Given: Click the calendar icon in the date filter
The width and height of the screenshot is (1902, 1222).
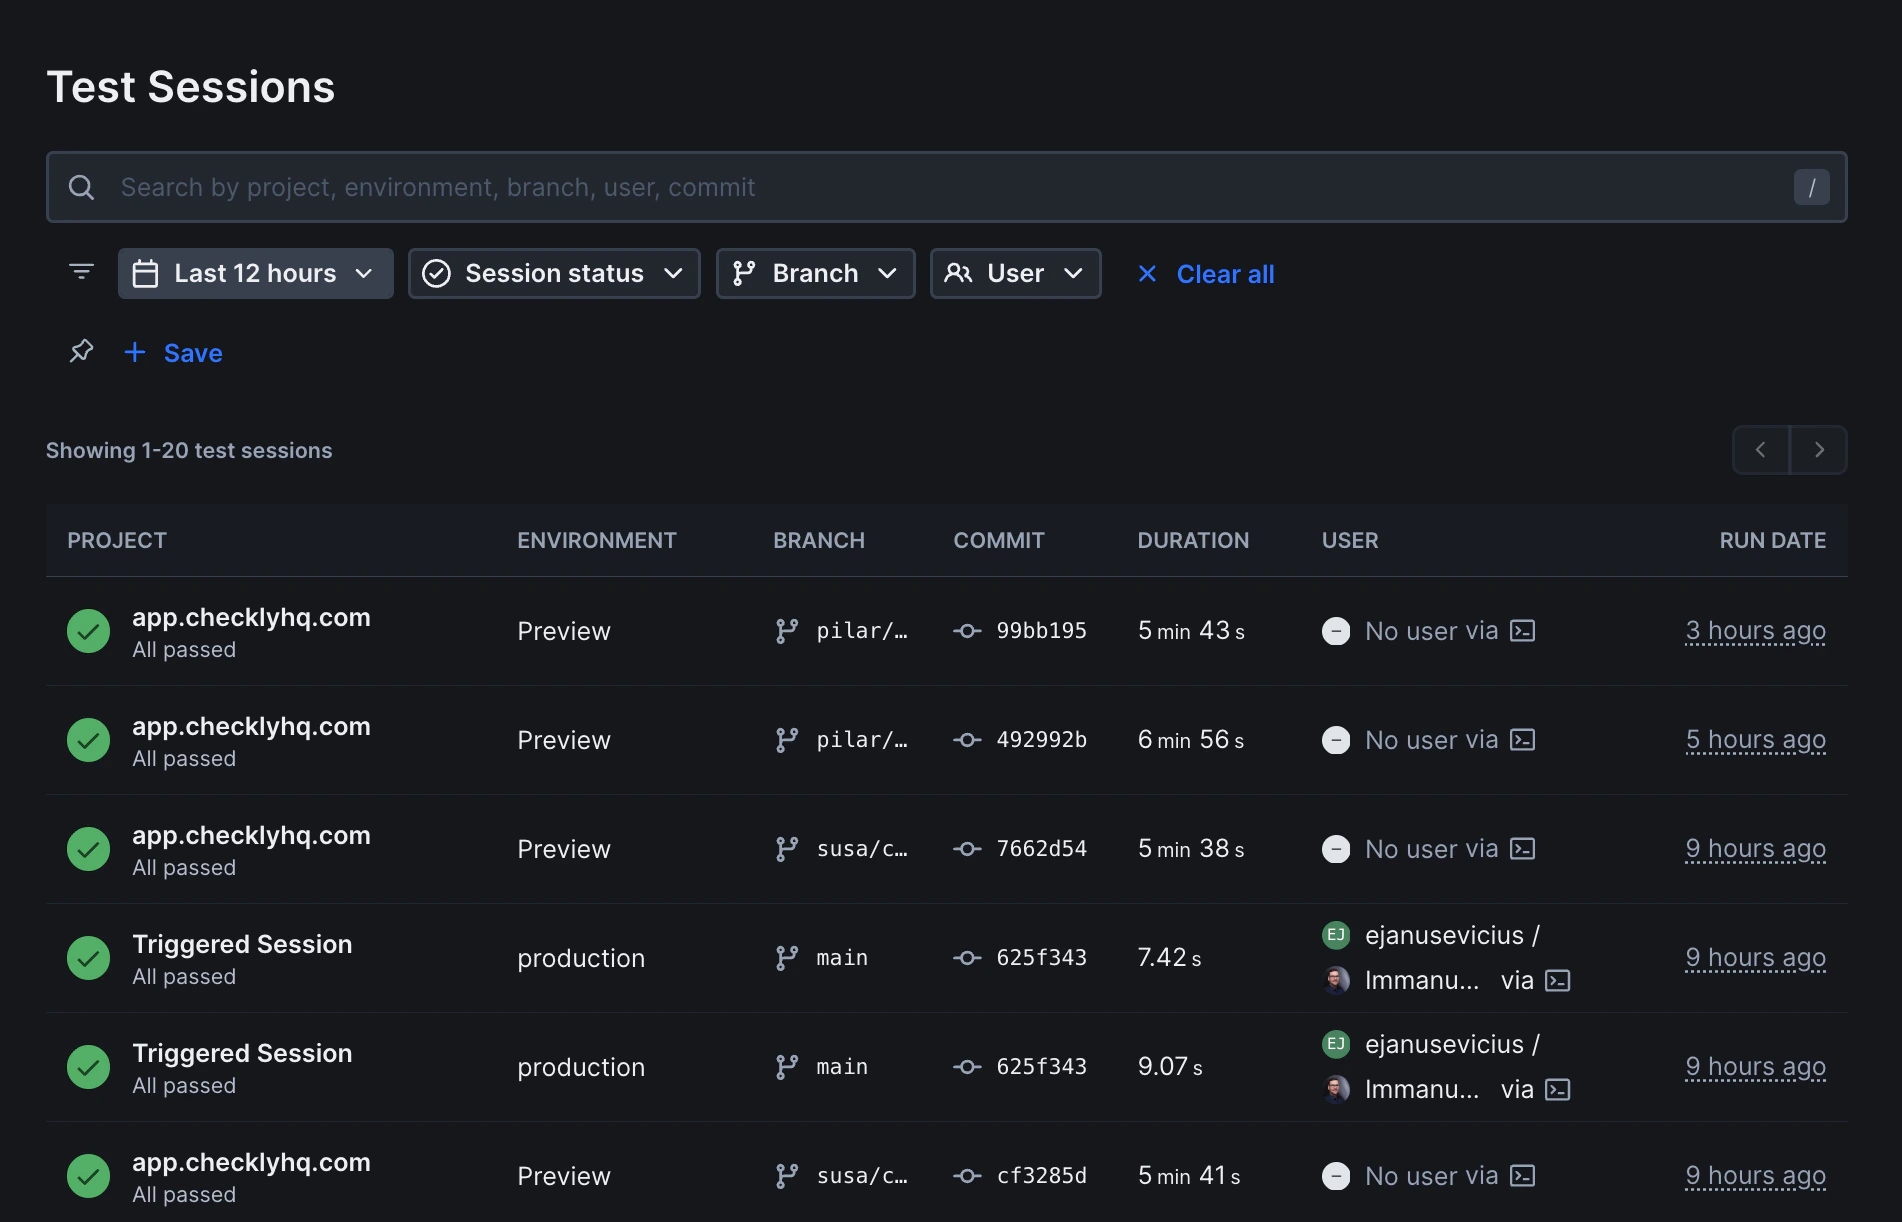Looking at the screenshot, I should pos(146,272).
